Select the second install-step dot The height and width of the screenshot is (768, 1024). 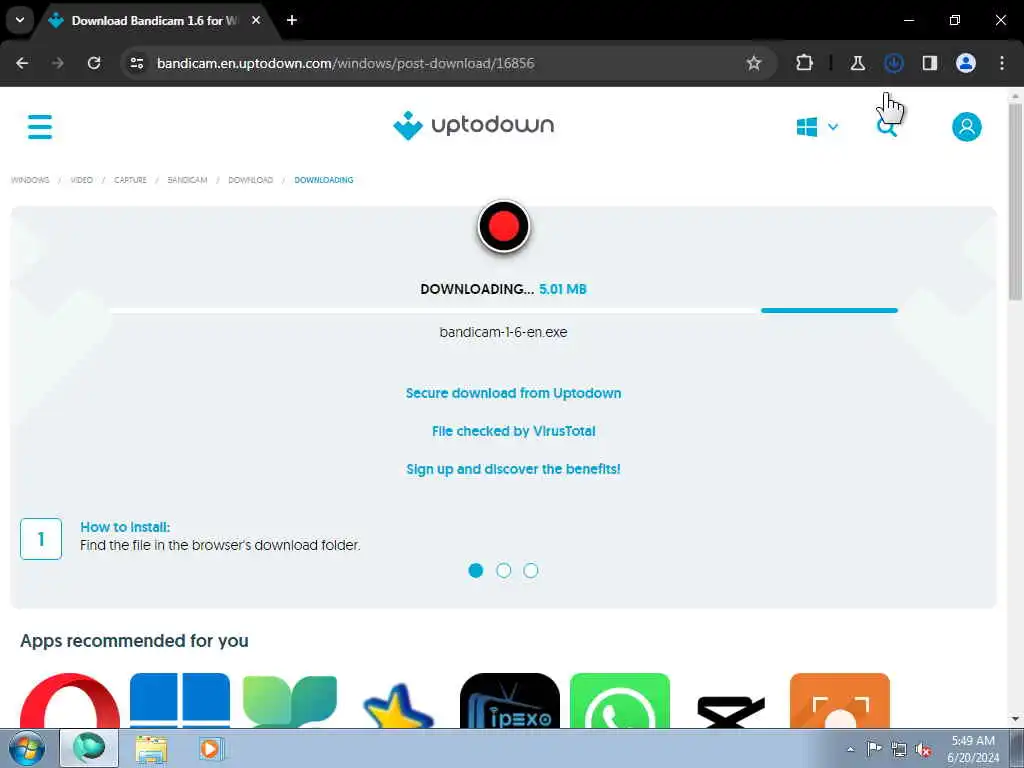tap(504, 571)
